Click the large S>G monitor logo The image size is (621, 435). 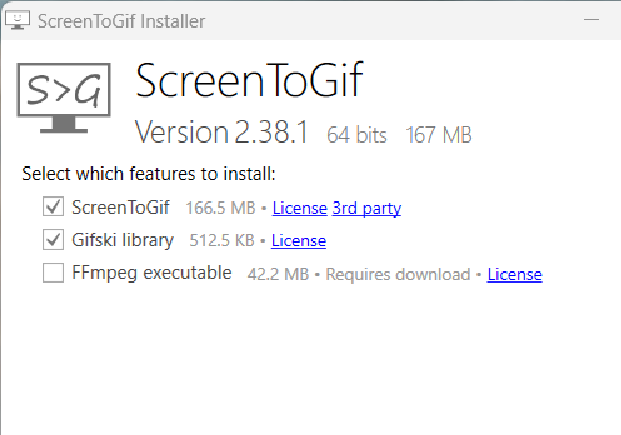point(63,98)
